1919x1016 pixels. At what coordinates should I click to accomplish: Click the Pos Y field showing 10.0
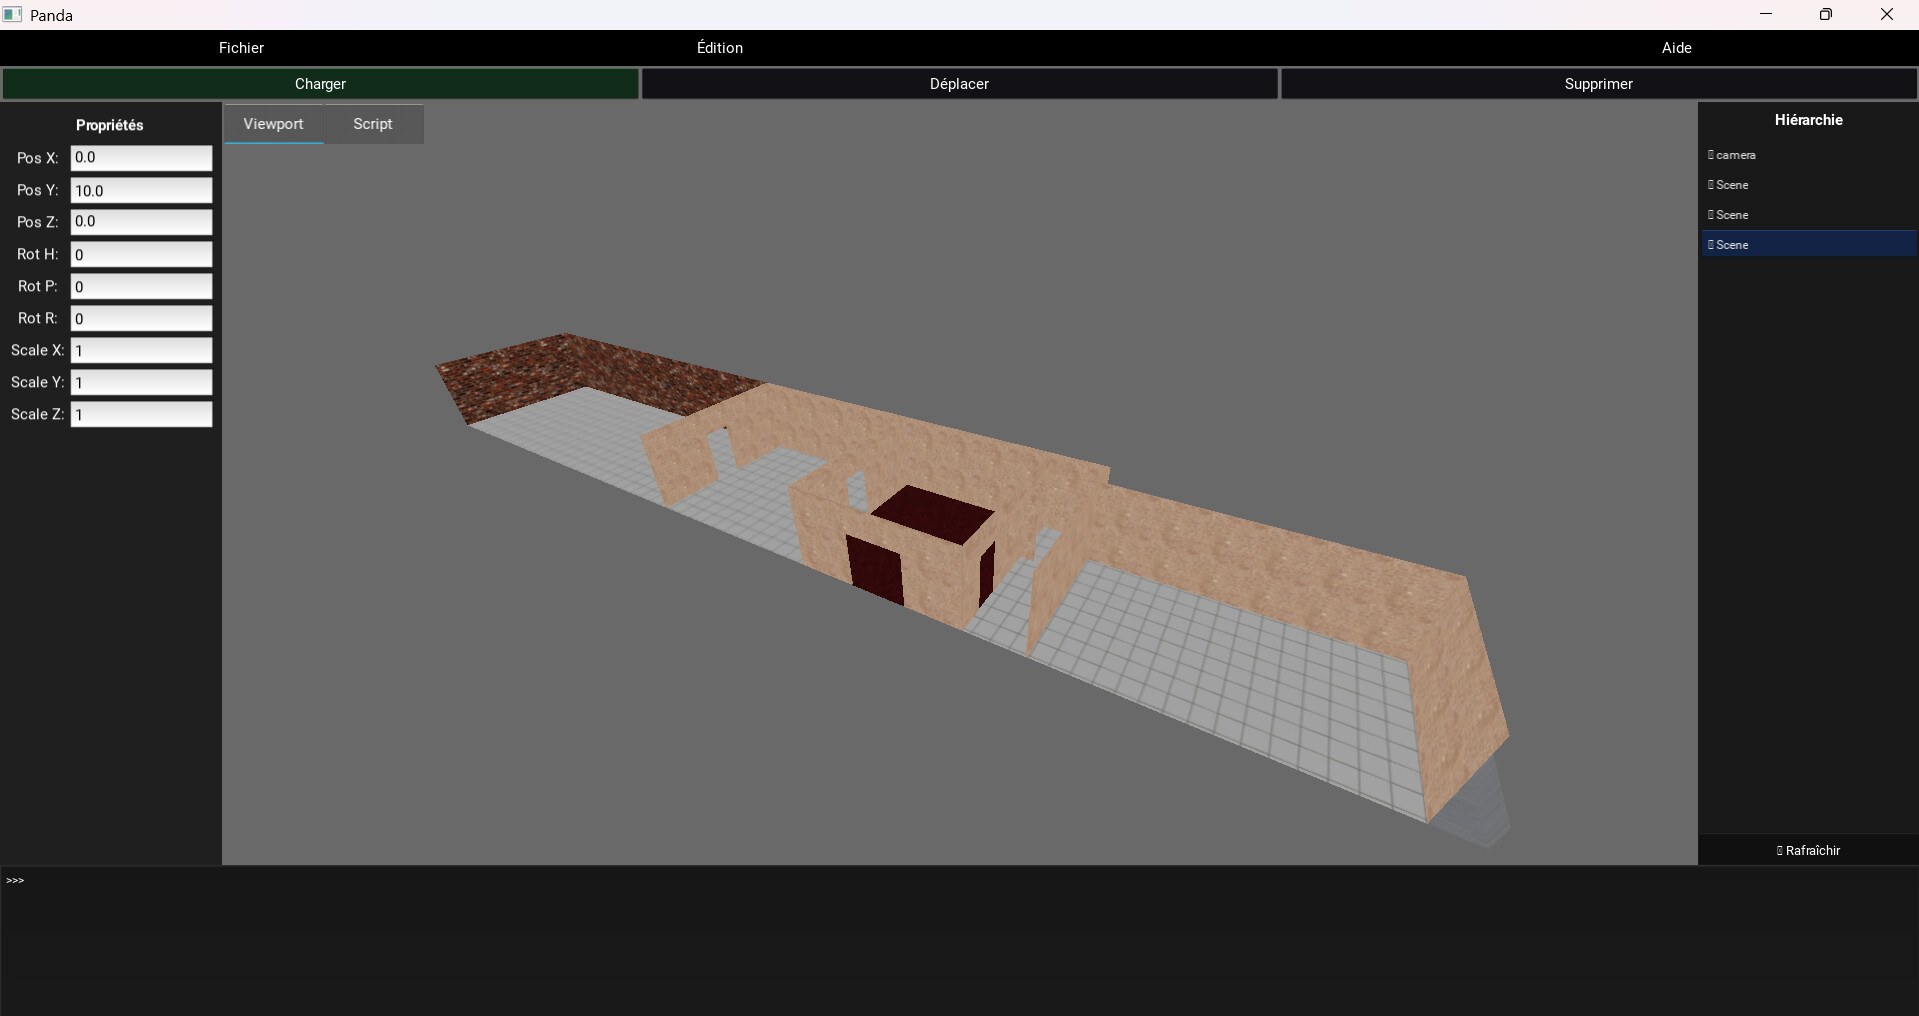coord(141,190)
